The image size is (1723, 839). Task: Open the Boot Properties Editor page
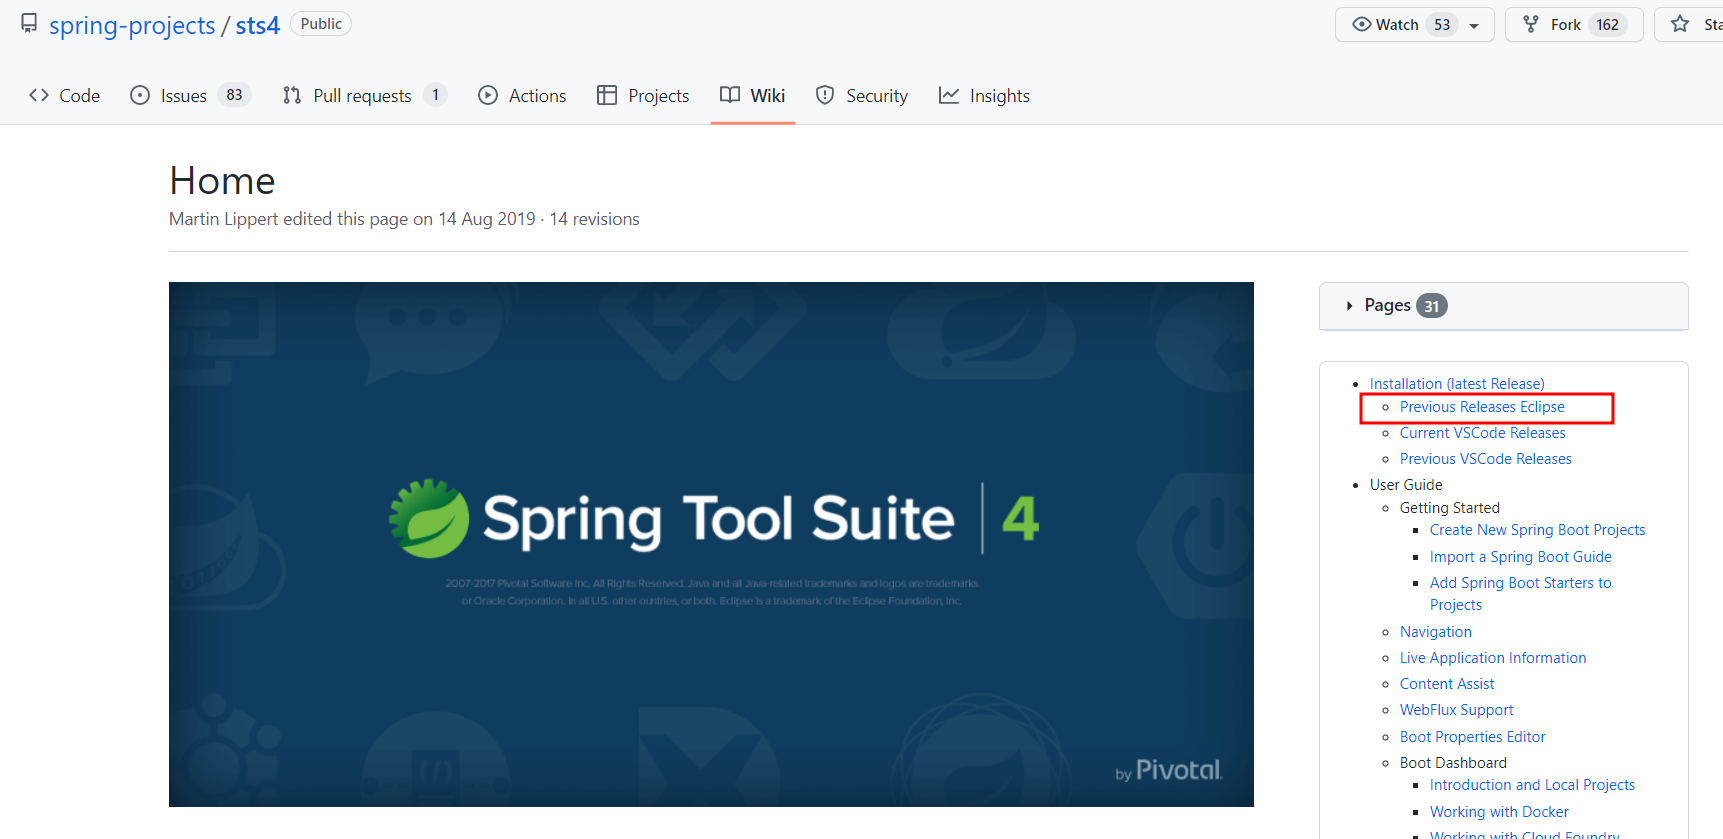[1473, 737]
